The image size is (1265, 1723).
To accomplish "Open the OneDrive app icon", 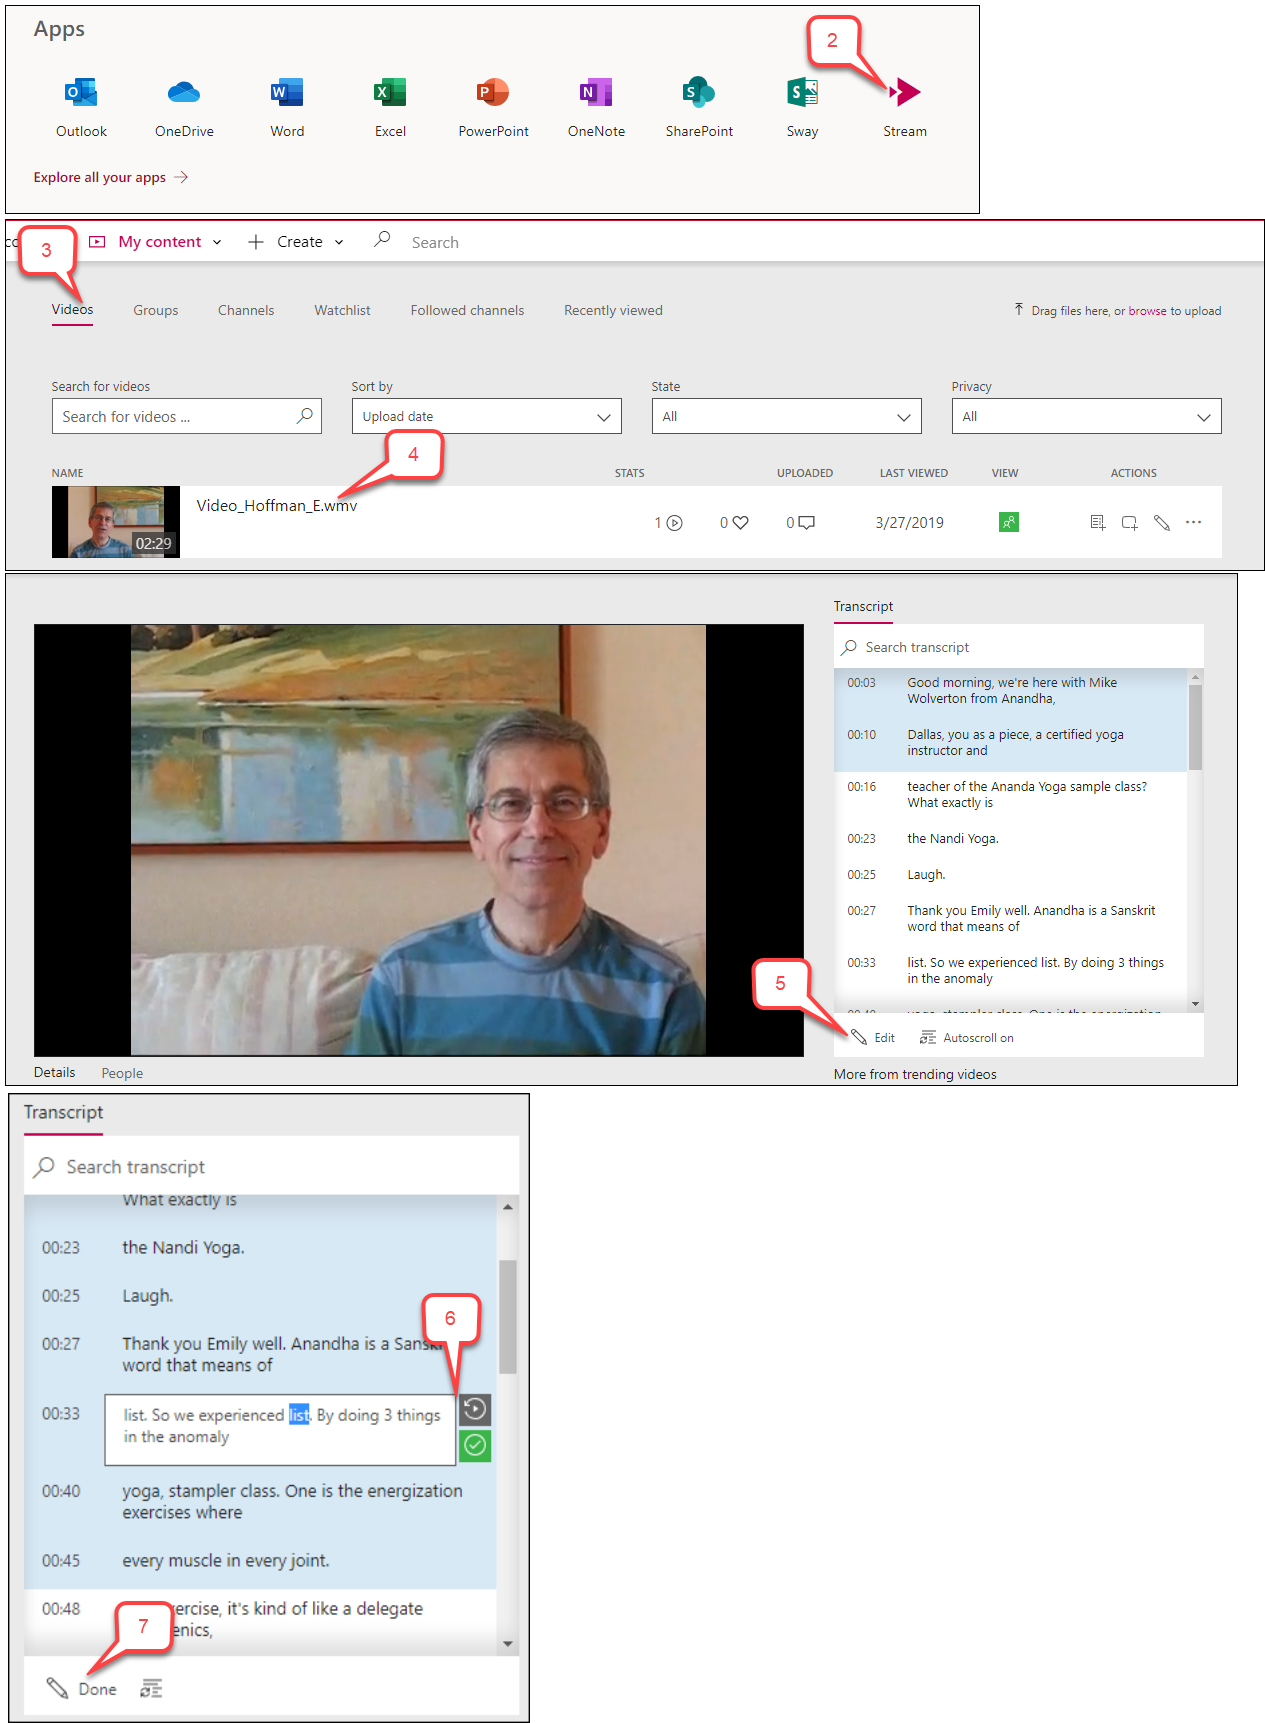I will tap(184, 93).
